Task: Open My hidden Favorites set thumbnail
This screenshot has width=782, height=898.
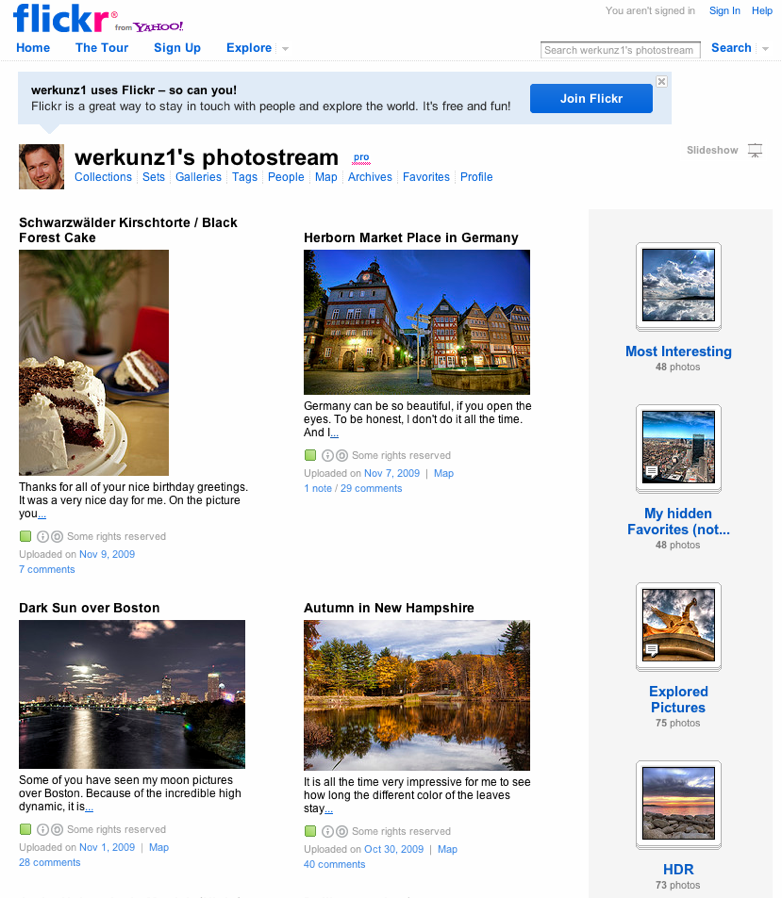Action: pos(678,447)
